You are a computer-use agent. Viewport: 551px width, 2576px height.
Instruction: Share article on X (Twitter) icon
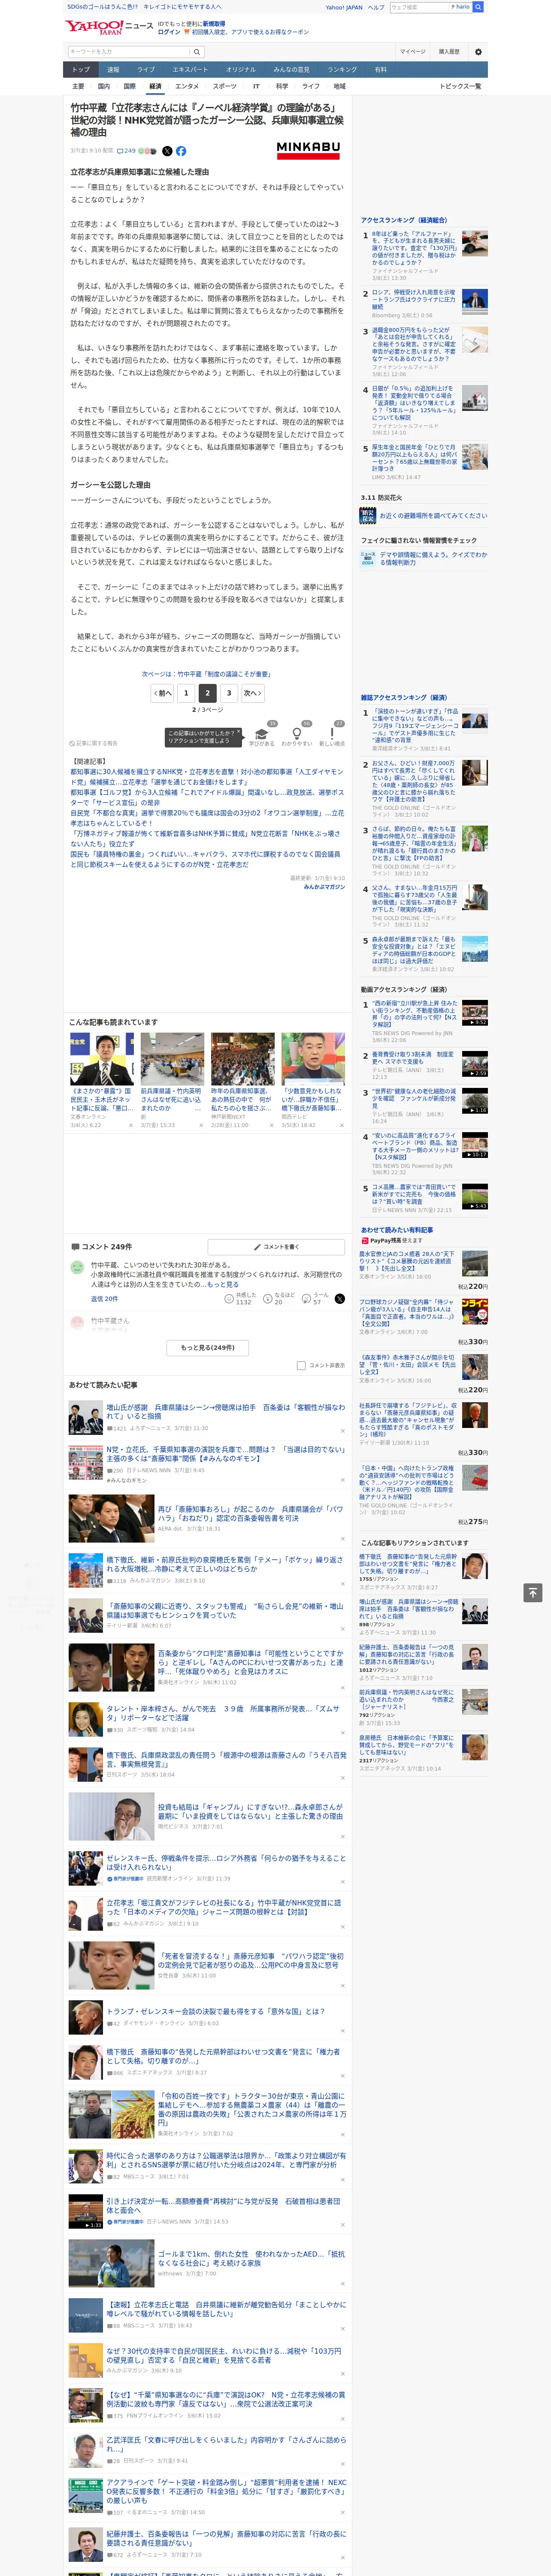167,151
